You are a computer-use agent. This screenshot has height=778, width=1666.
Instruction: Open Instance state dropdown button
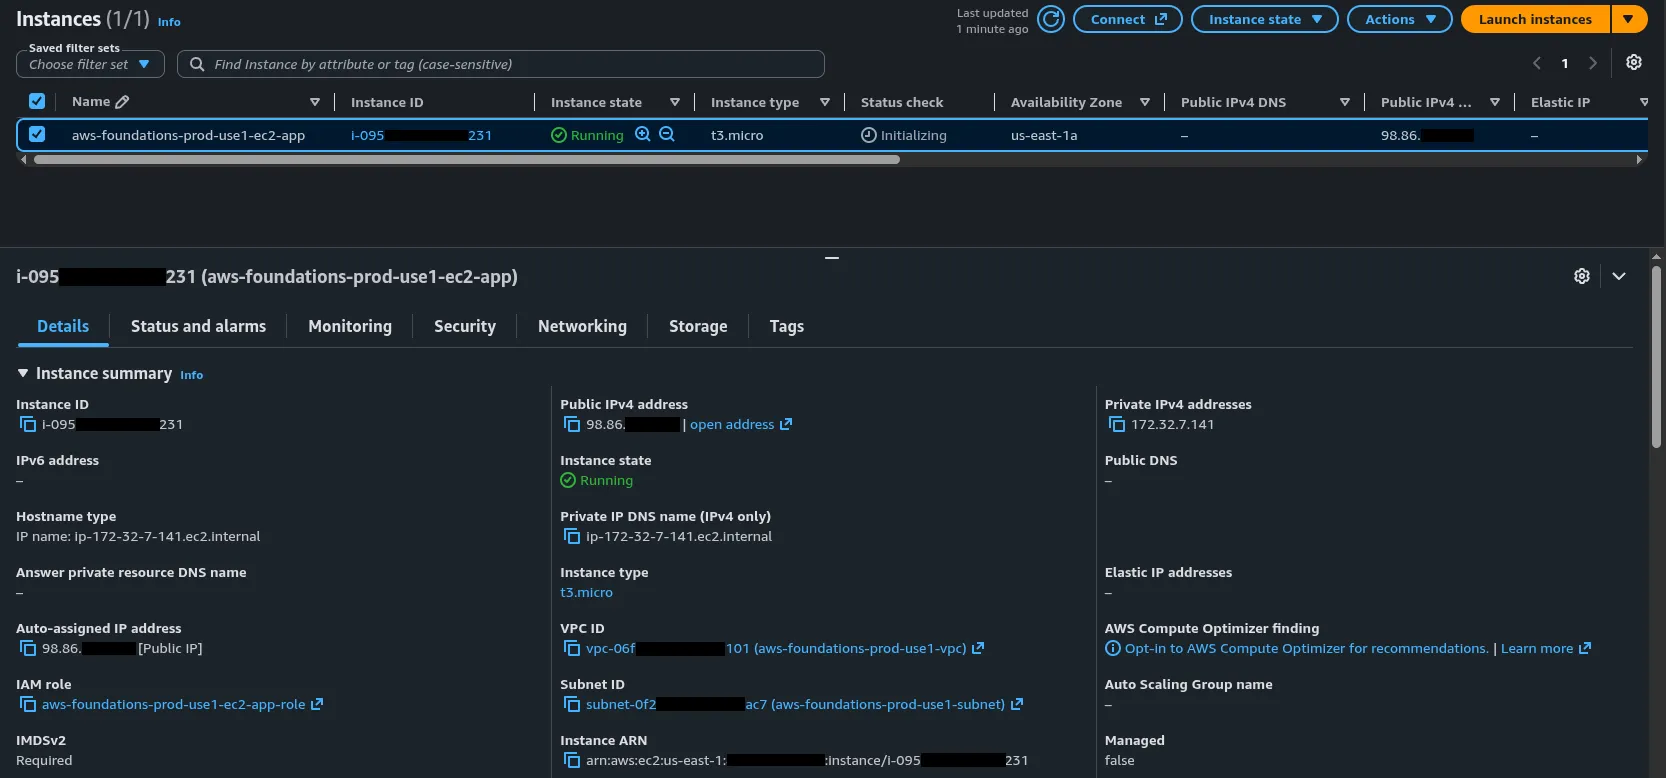point(1265,19)
